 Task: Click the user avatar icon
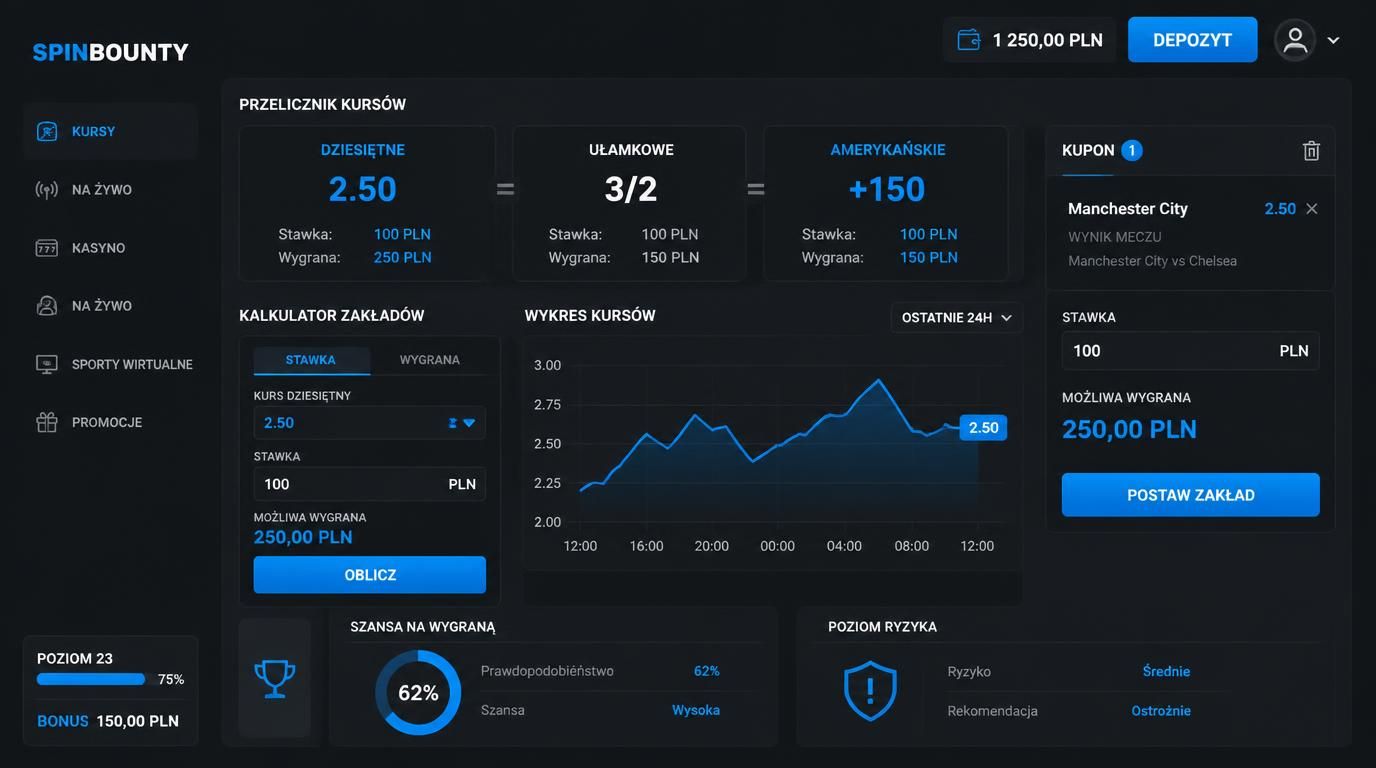coord(1295,40)
